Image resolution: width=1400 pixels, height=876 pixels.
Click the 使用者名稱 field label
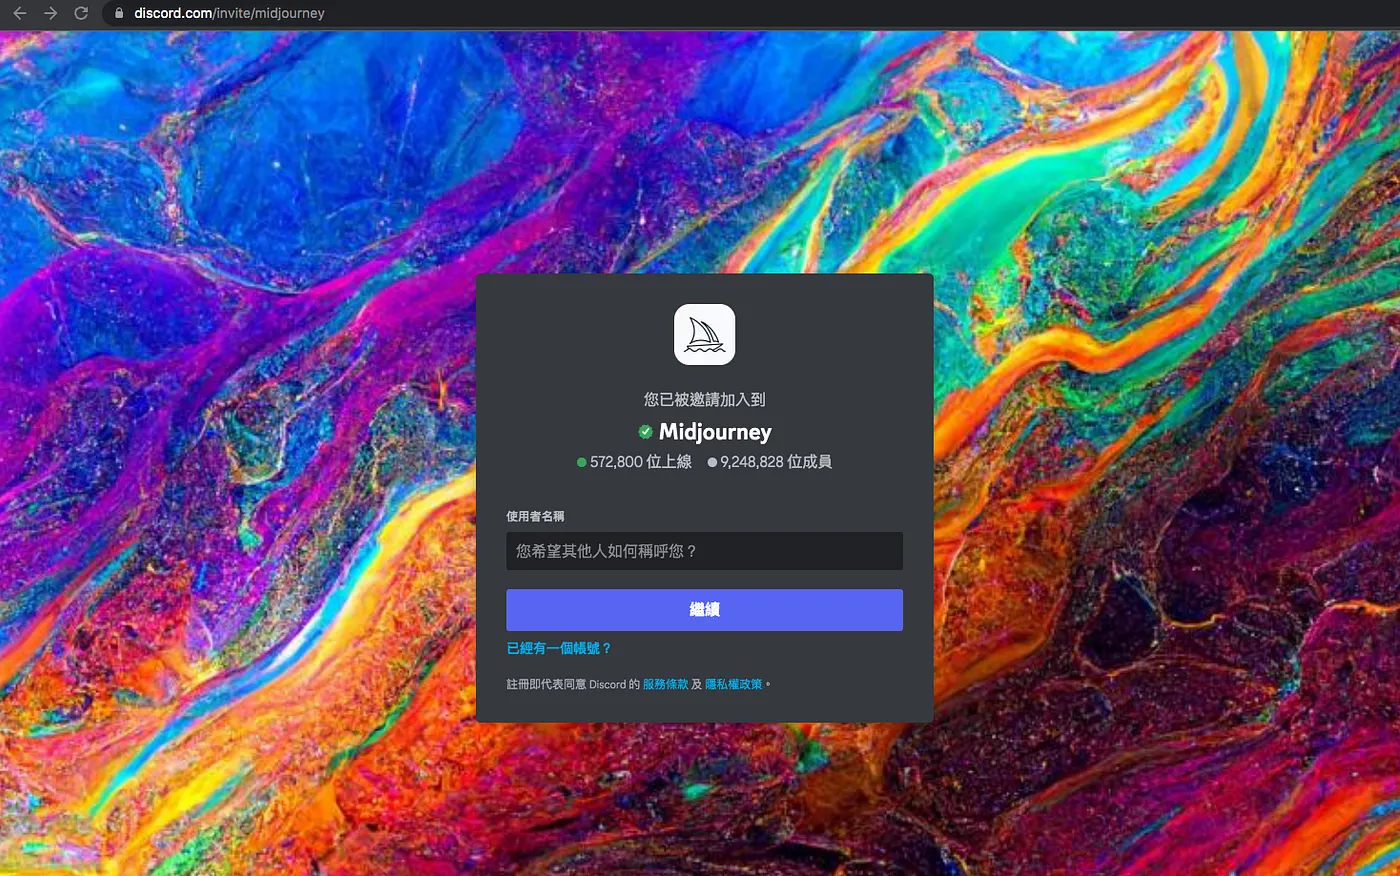click(x=535, y=516)
